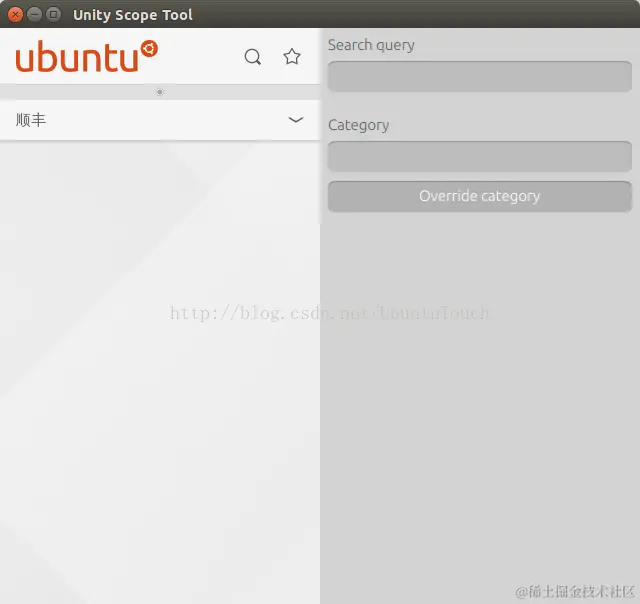This screenshot has width=640, height=604.
Task: Click the page indicator dot under header
Action: point(160,92)
